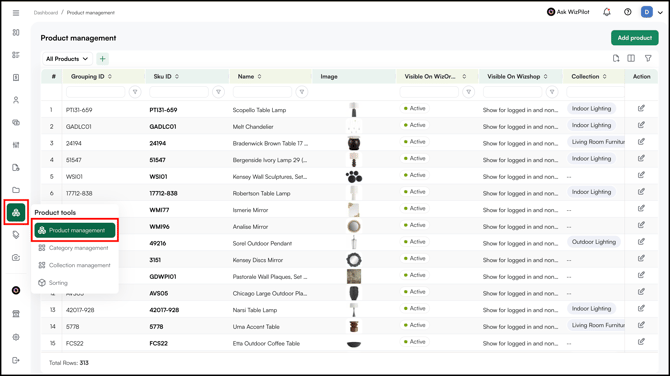Open Category management menu item
Image resolution: width=670 pixels, height=376 pixels.
point(73,248)
